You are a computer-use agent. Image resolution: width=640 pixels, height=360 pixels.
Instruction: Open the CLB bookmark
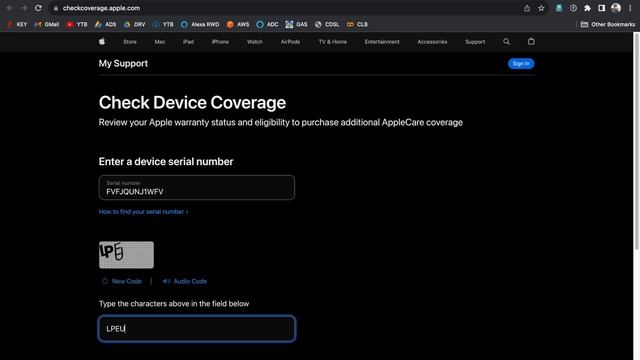357,24
